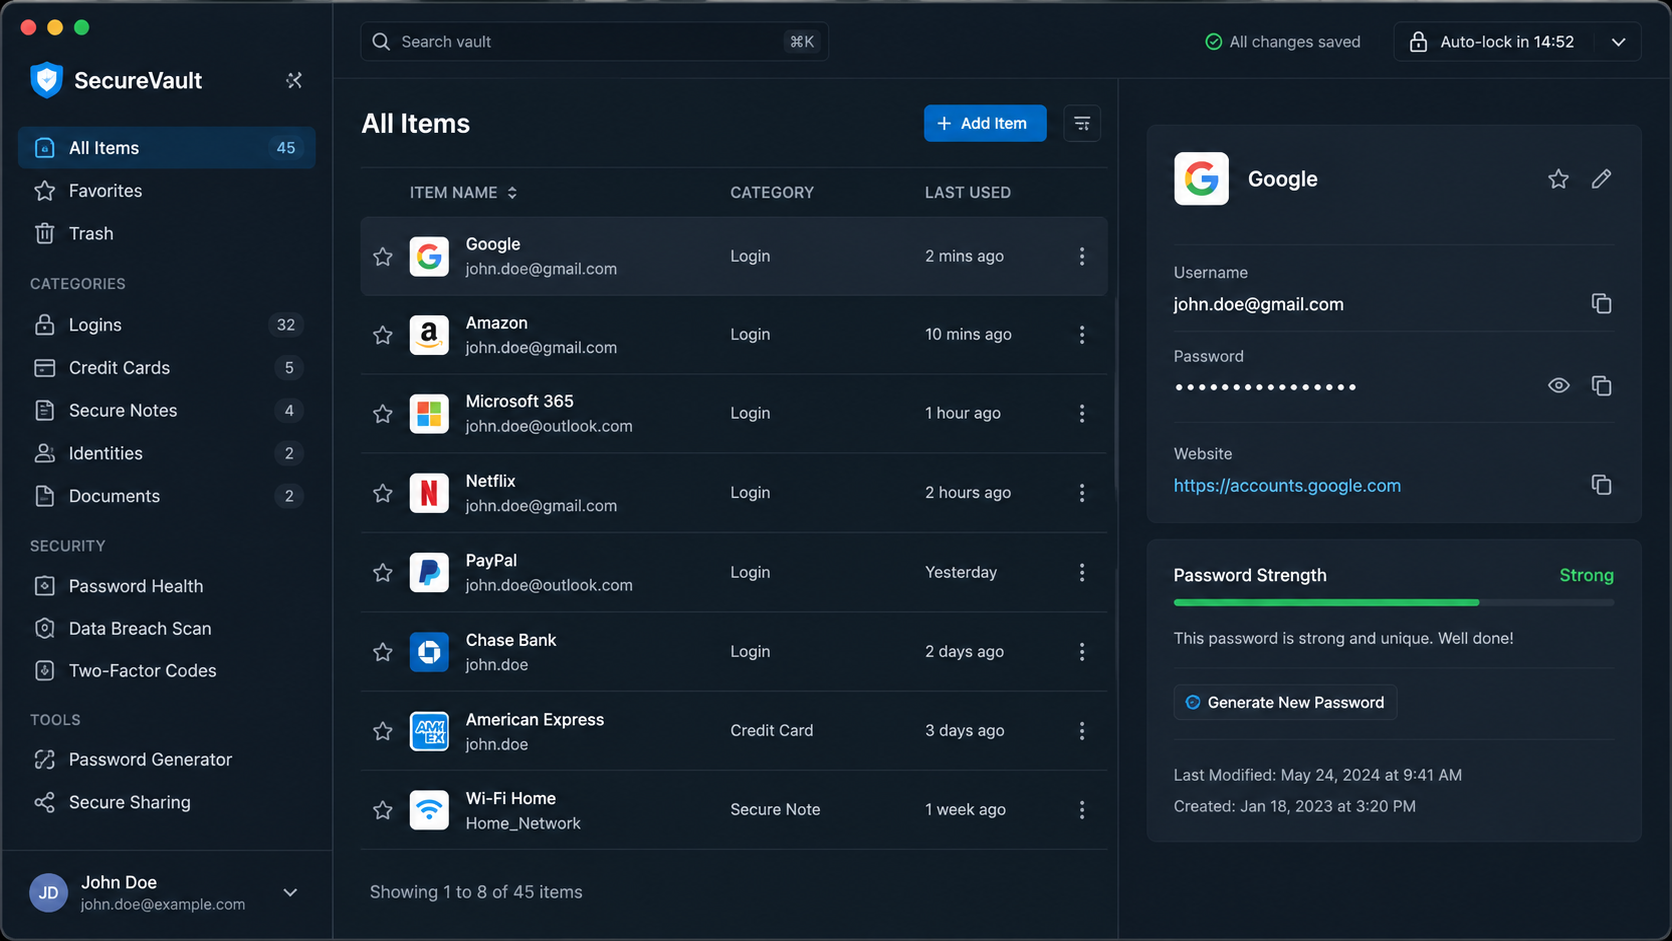This screenshot has width=1672, height=941.
Task: Click the Microsoft 365 logo icon
Action: (x=429, y=413)
